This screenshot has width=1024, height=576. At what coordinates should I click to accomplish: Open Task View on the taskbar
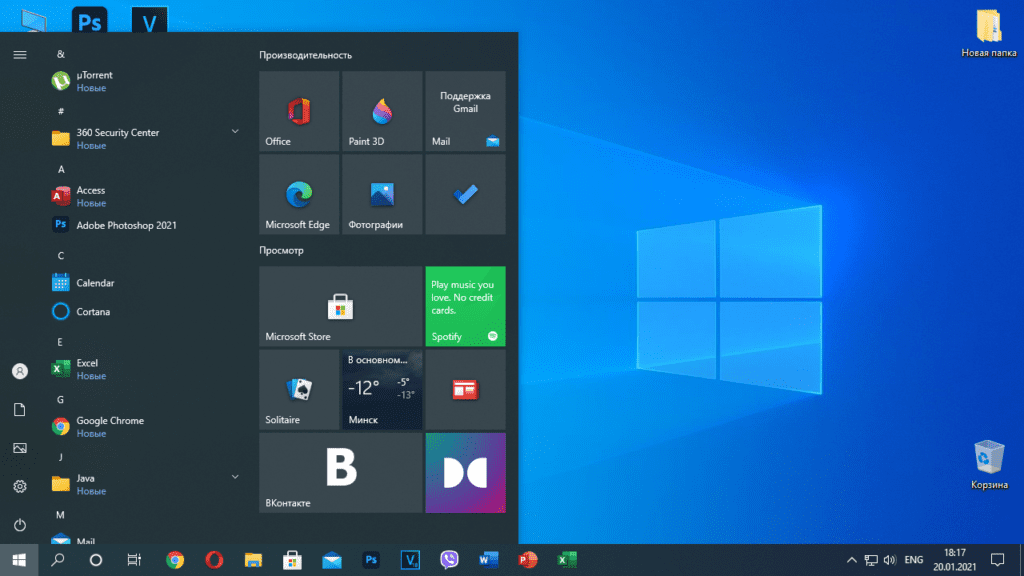point(135,560)
